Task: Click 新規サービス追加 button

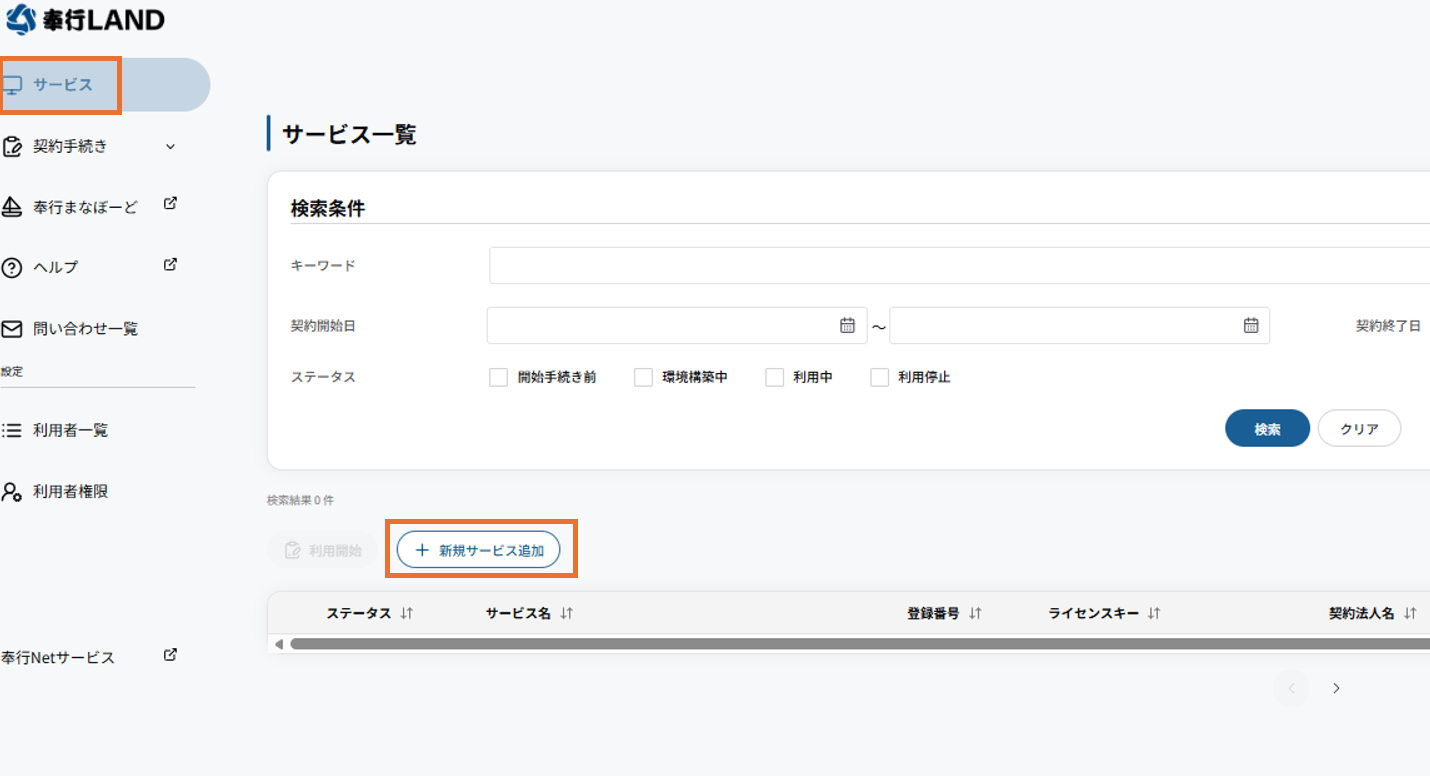Action: [478, 550]
